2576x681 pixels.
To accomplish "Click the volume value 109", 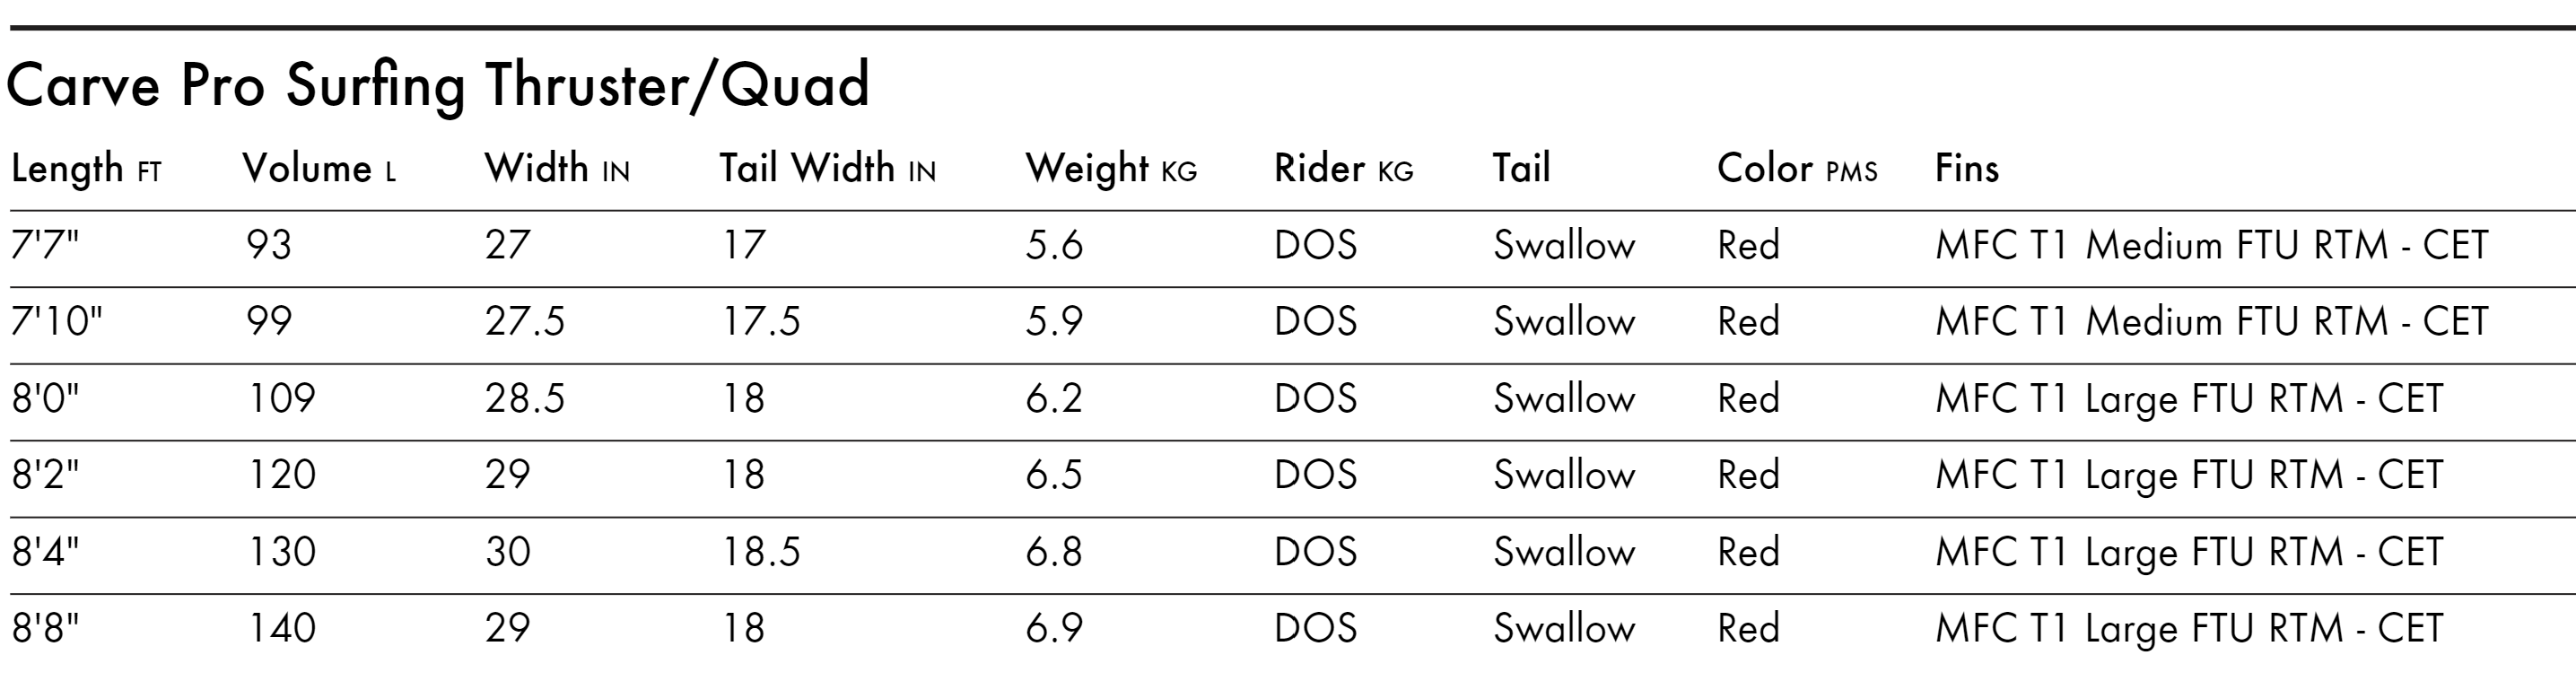I will tap(282, 398).
